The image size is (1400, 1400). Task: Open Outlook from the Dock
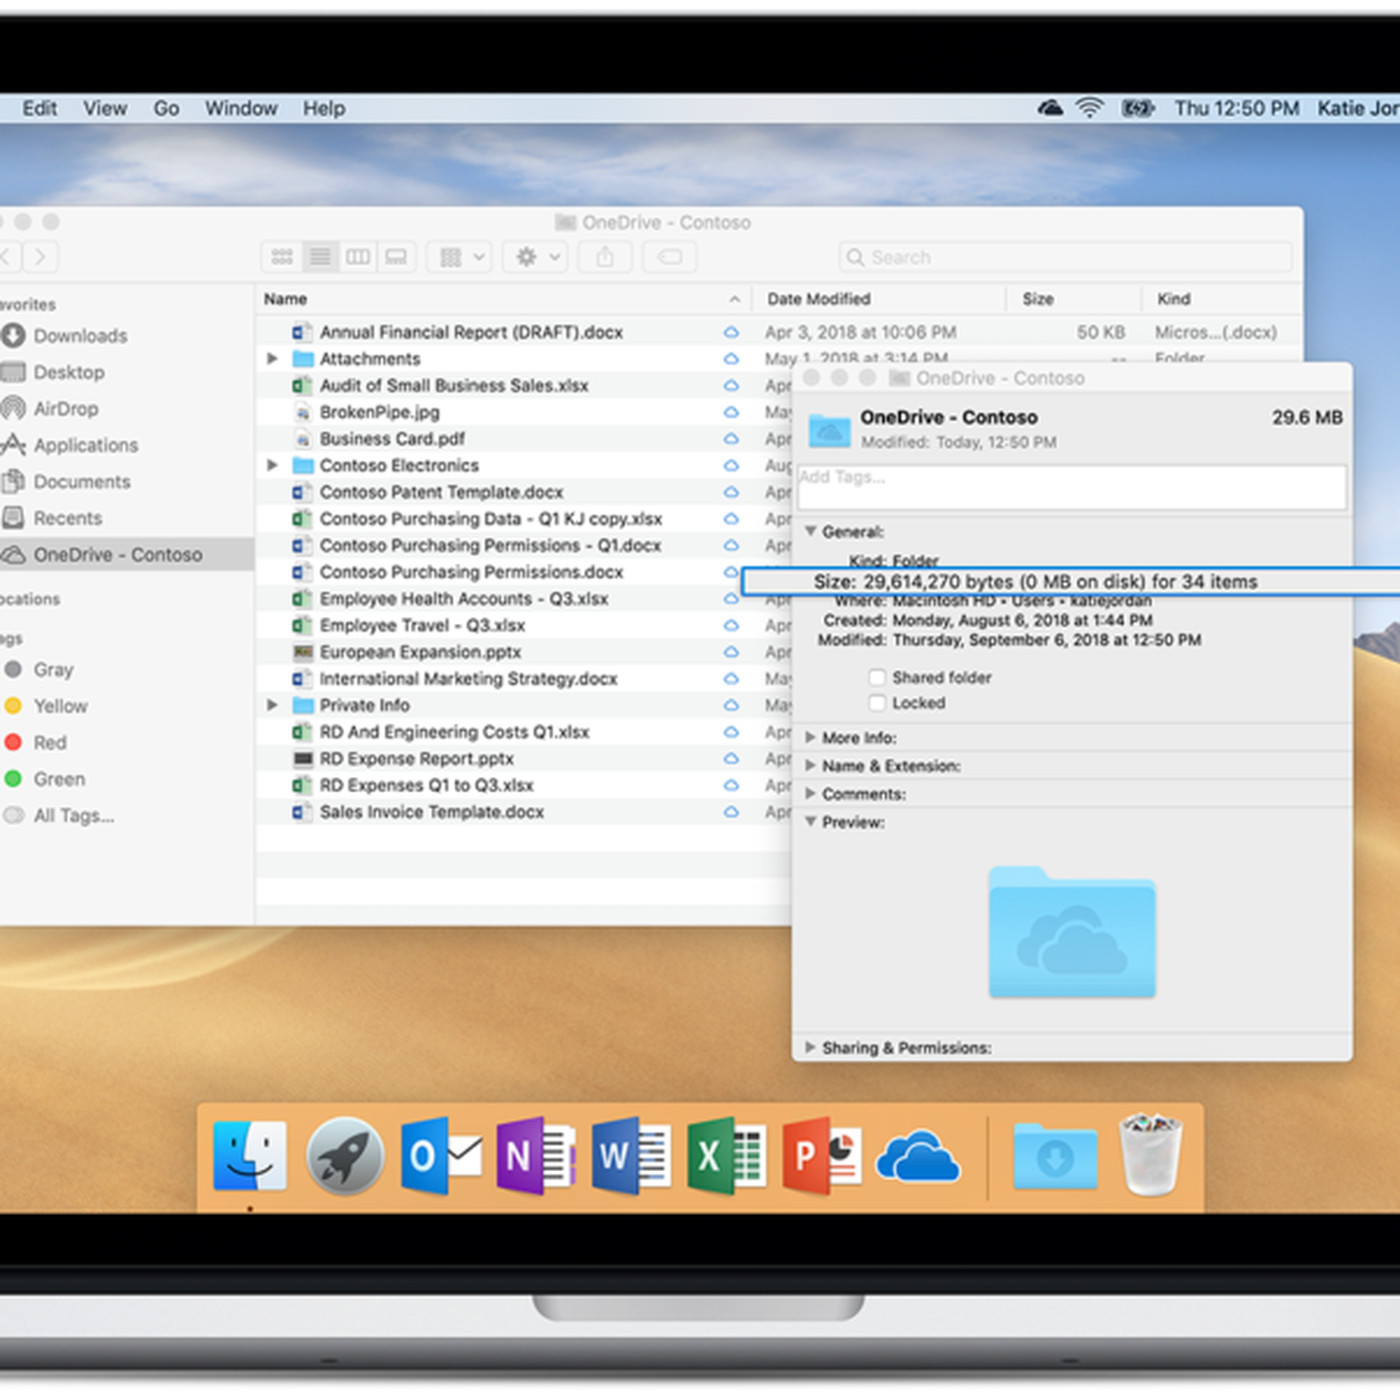441,1156
